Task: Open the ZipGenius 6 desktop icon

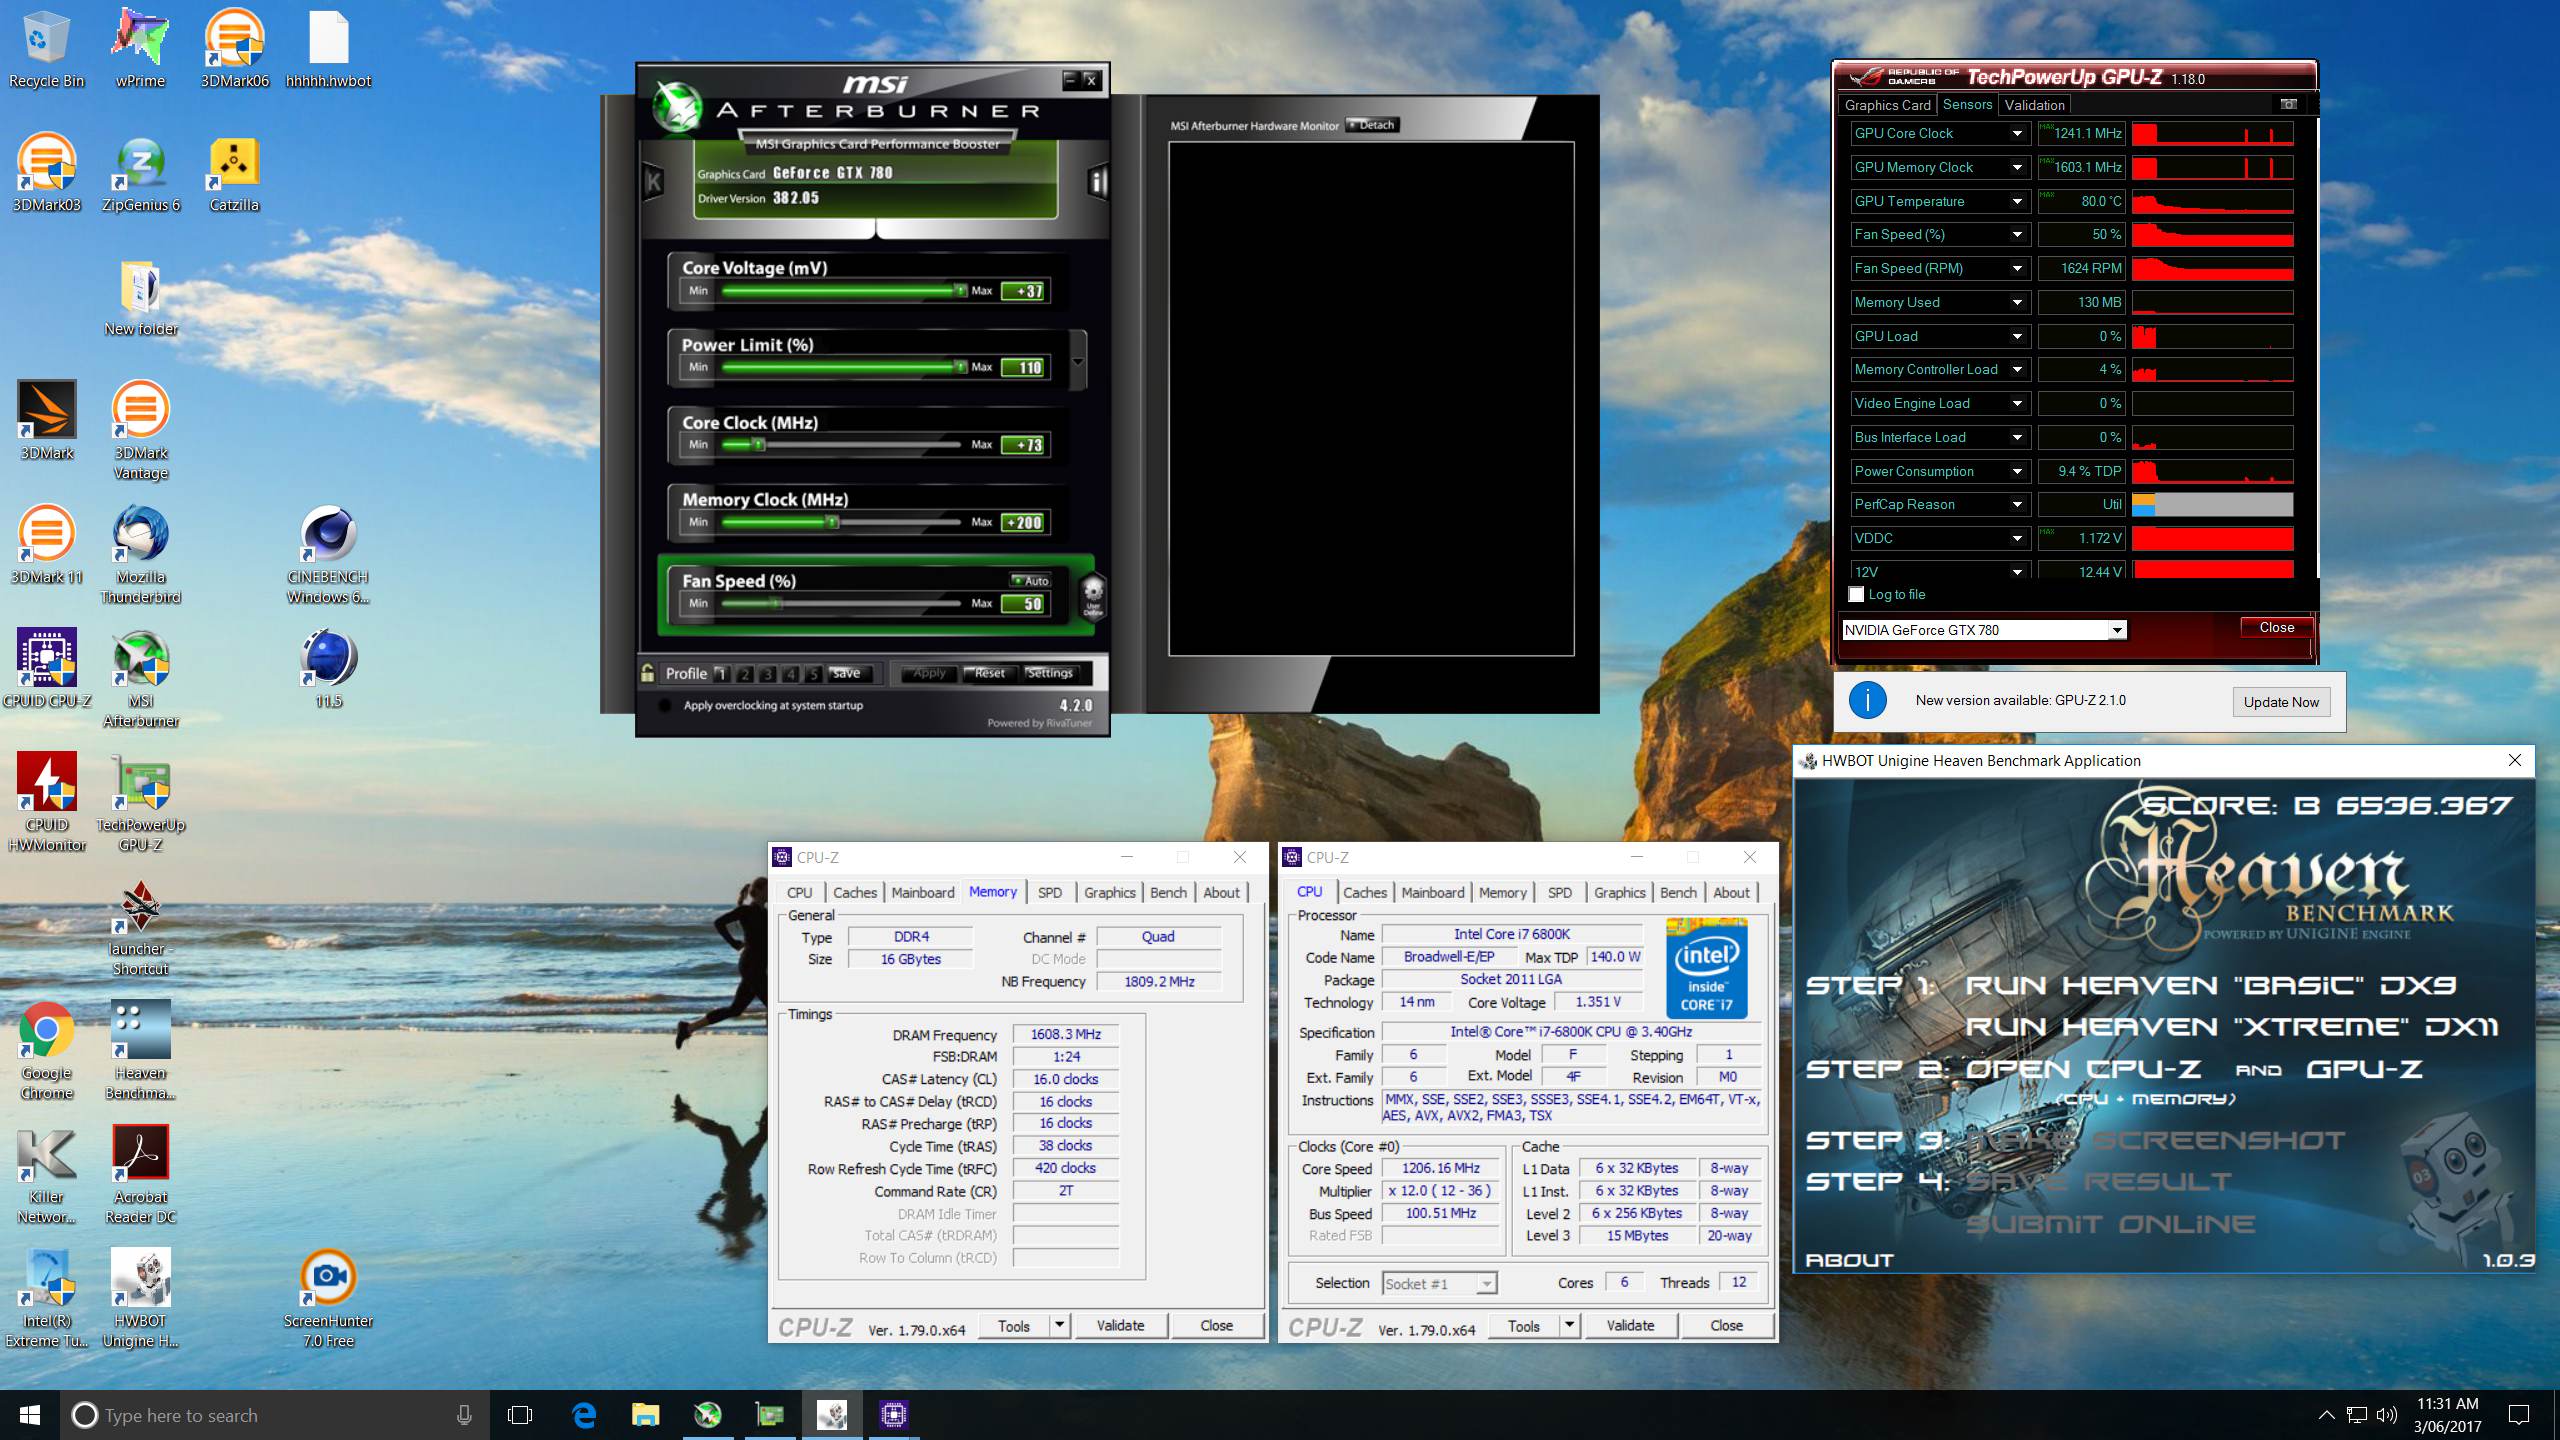Action: tap(140, 174)
